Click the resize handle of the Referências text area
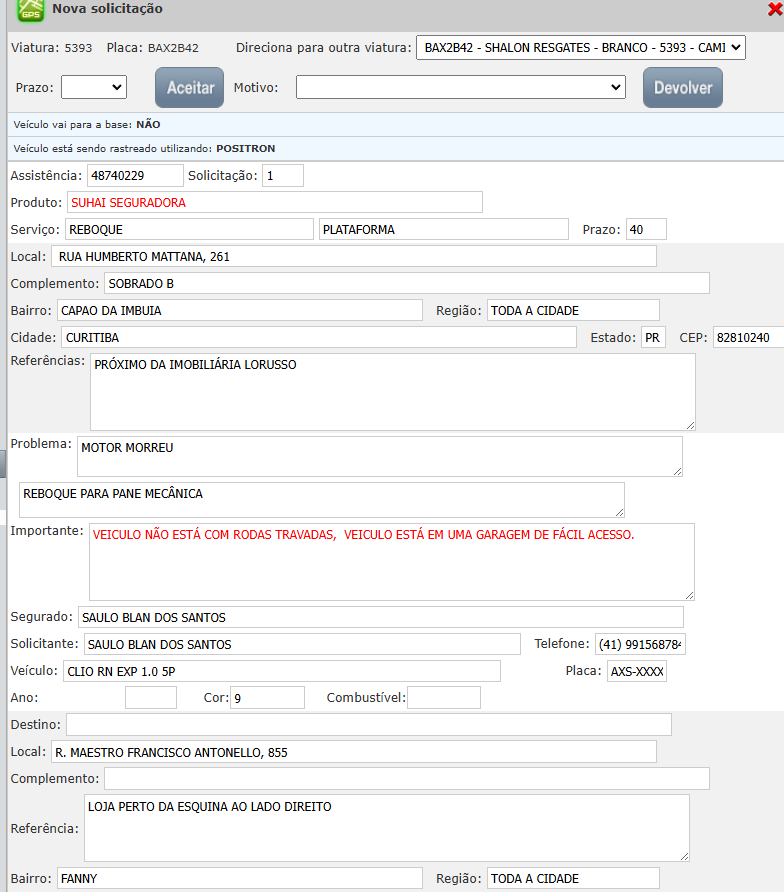The width and height of the screenshot is (784, 892). click(690, 426)
